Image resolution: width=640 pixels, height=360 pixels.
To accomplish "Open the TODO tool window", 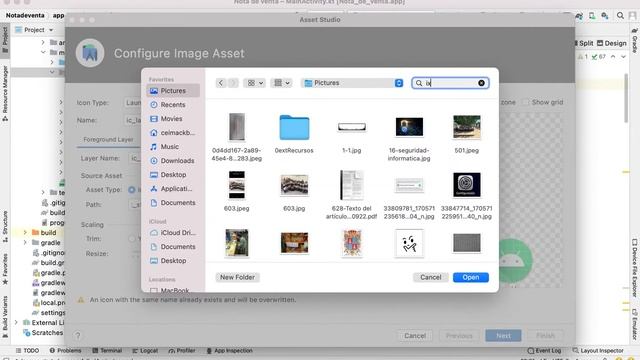I will 27,351.
